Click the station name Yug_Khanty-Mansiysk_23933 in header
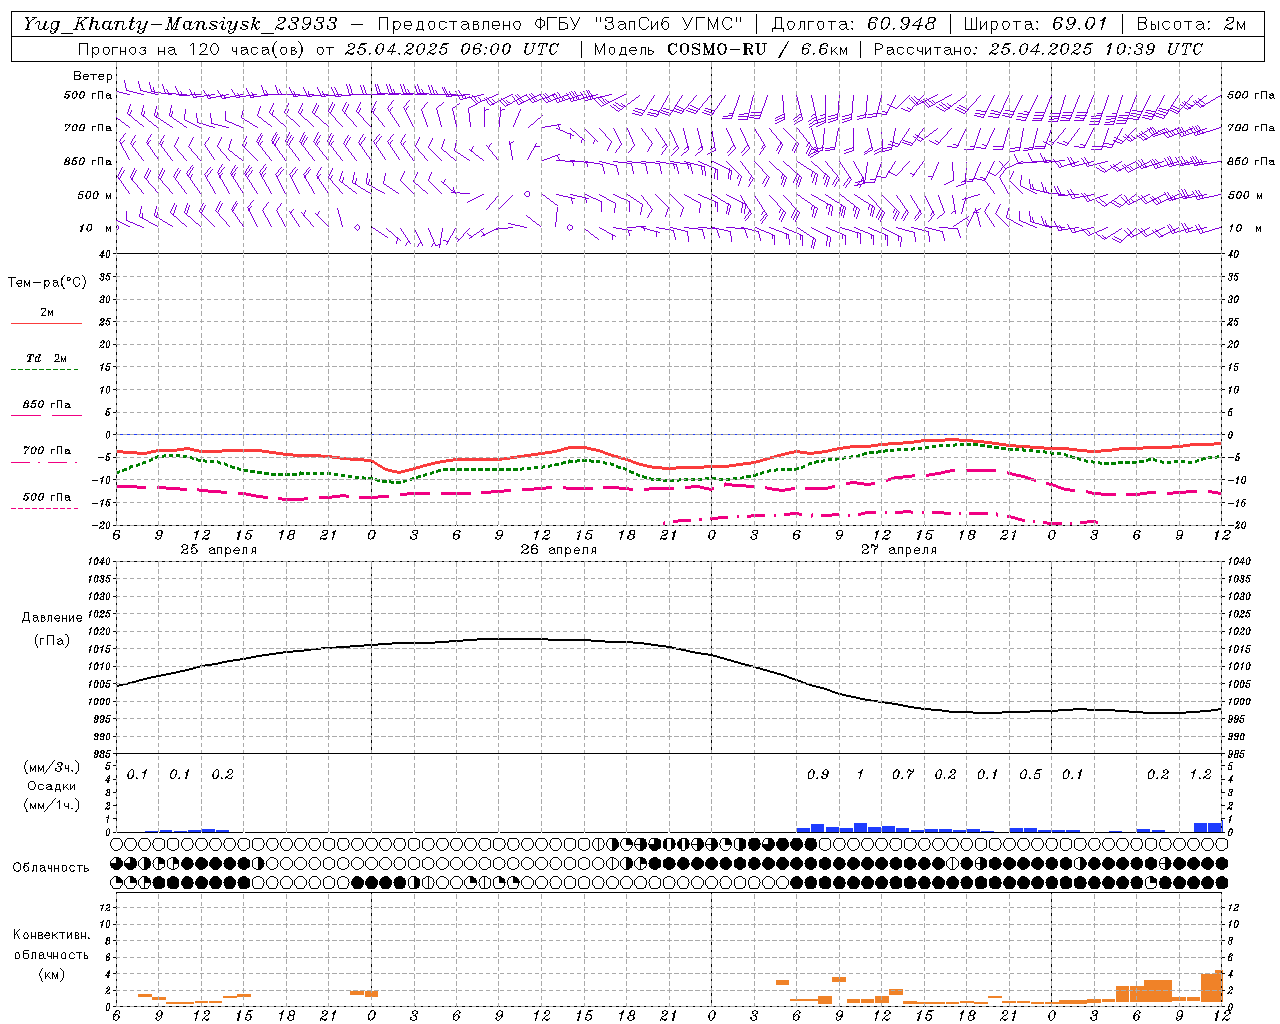The height and width of the screenshot is (1024, 1280). (180, 24)
